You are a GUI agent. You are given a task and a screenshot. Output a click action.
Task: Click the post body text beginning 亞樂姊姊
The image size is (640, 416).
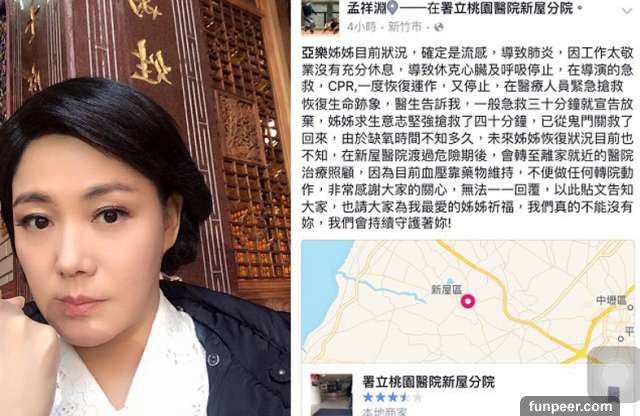click(467, 138)
